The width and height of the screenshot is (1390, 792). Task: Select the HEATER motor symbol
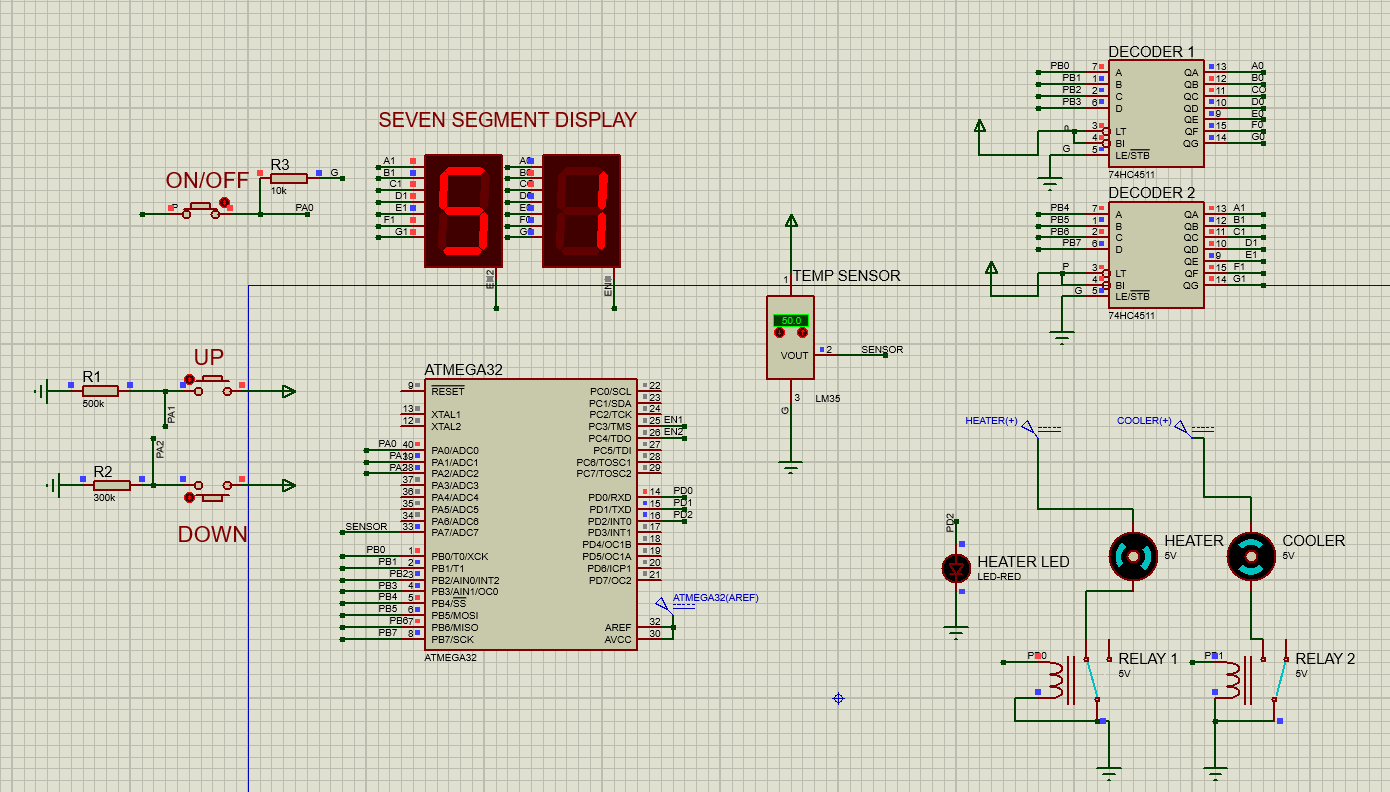[x=1134, y=556]
